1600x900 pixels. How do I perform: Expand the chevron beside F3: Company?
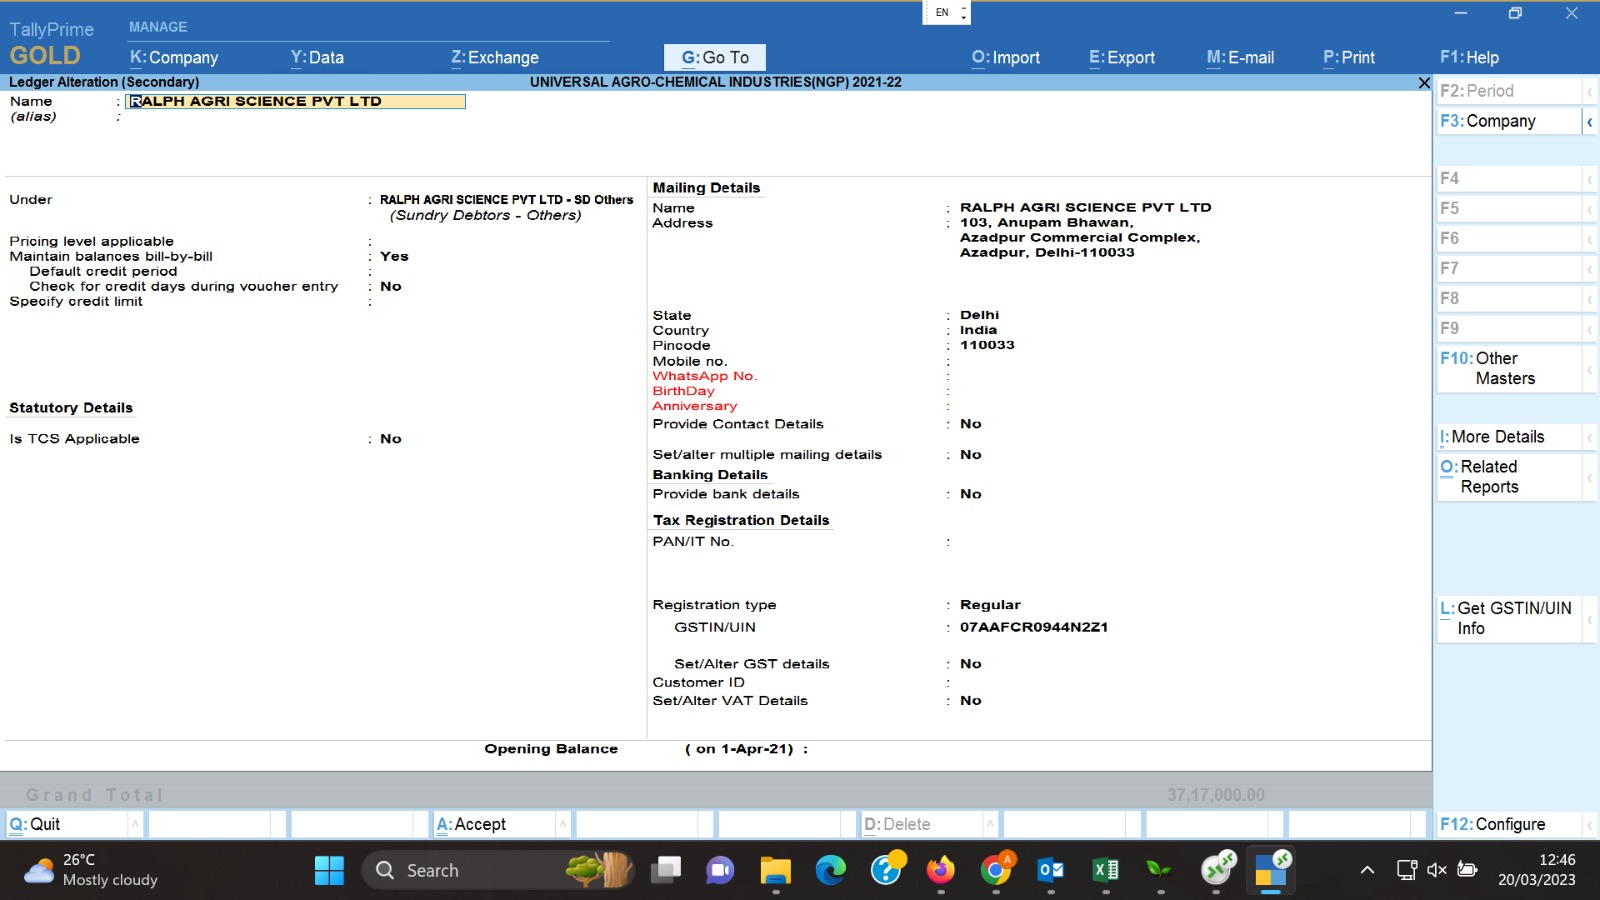tap(1589, 122)
